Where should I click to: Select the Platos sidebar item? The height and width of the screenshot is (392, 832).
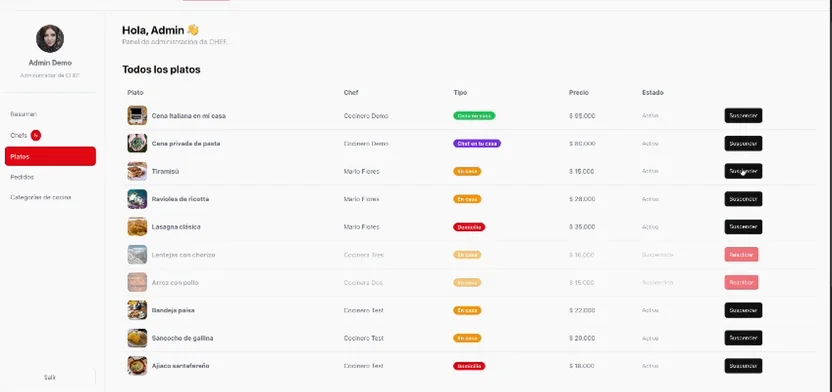50,156
